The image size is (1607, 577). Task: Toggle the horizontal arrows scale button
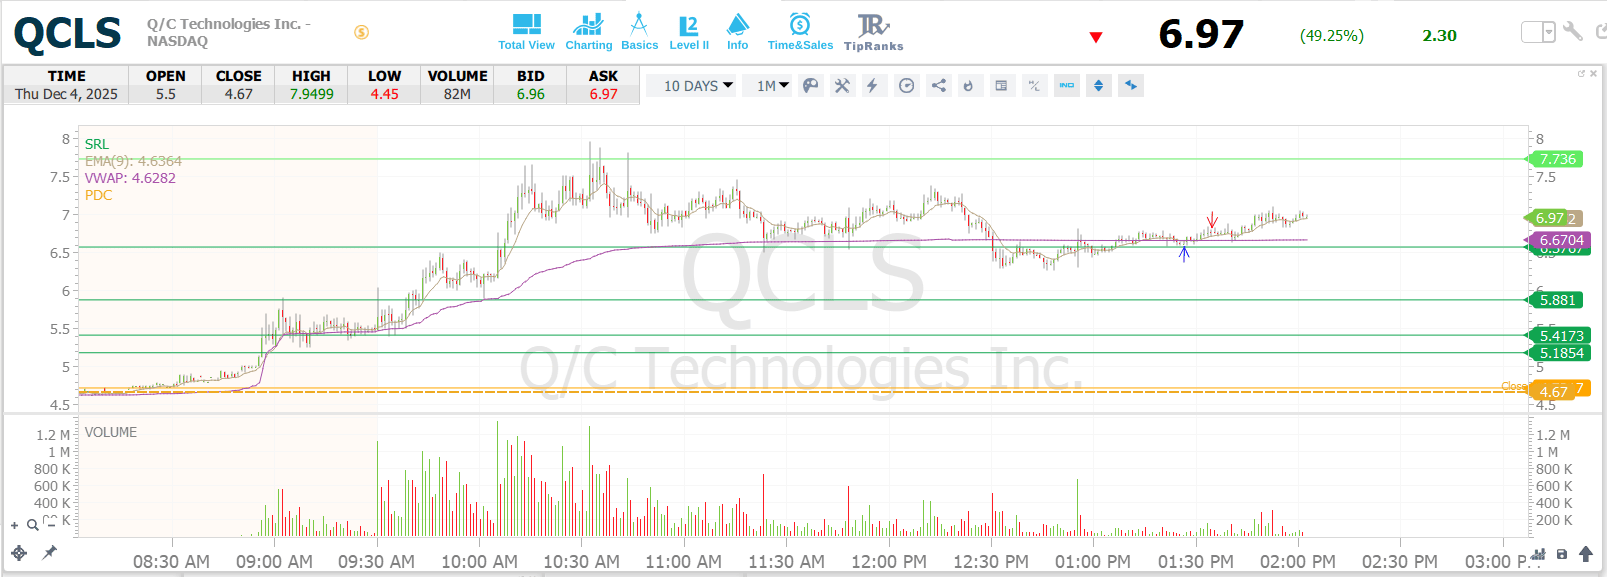pyautogui.click(x=1131, y=86)
